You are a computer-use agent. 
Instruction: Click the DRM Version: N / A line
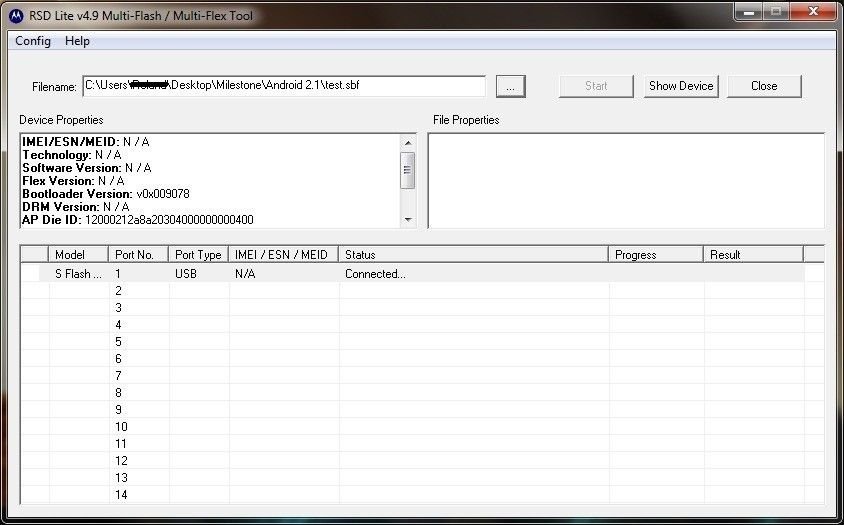(x=76, y=207)
